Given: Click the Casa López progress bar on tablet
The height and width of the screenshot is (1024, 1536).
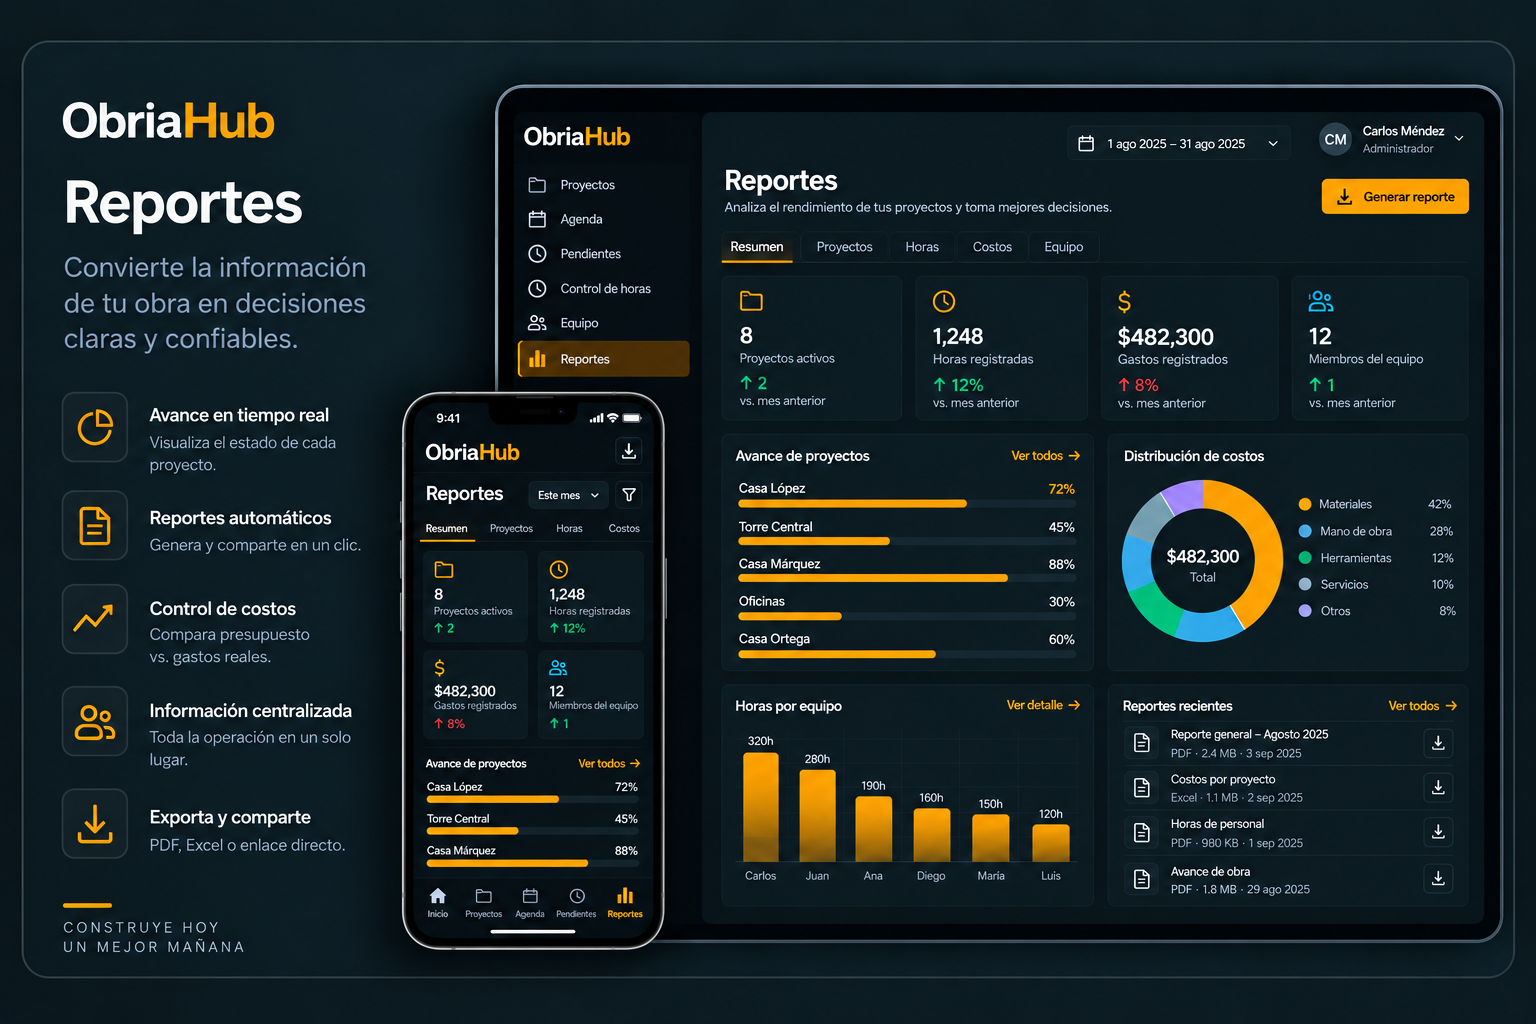Looking at the screenshot, I should [x=907, y=503].
